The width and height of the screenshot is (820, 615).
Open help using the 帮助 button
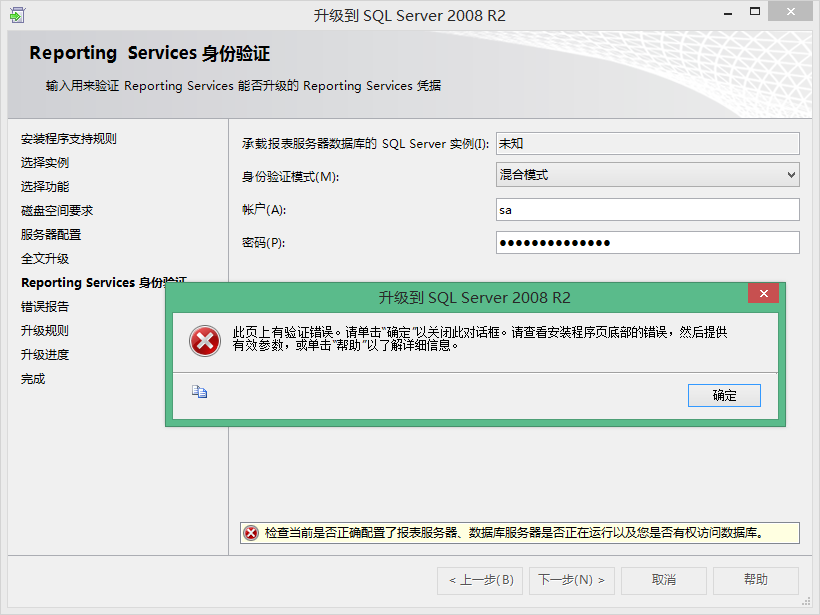(755, 580)
